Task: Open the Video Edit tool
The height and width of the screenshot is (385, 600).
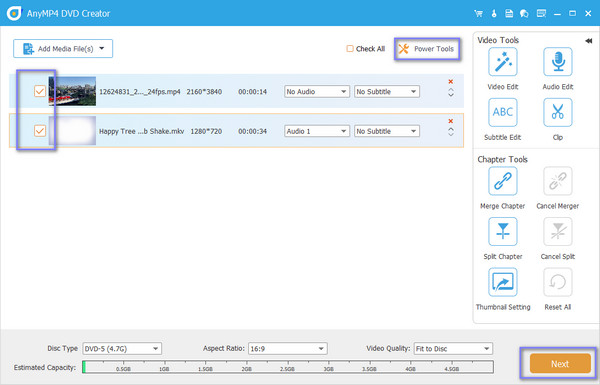Action: 502,62
